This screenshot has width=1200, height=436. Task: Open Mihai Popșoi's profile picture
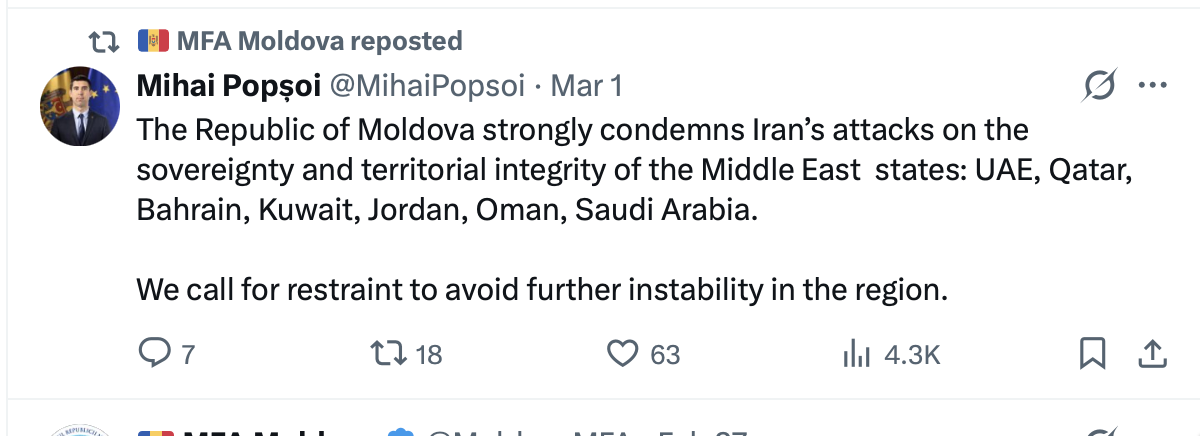(x=80, y=107)
